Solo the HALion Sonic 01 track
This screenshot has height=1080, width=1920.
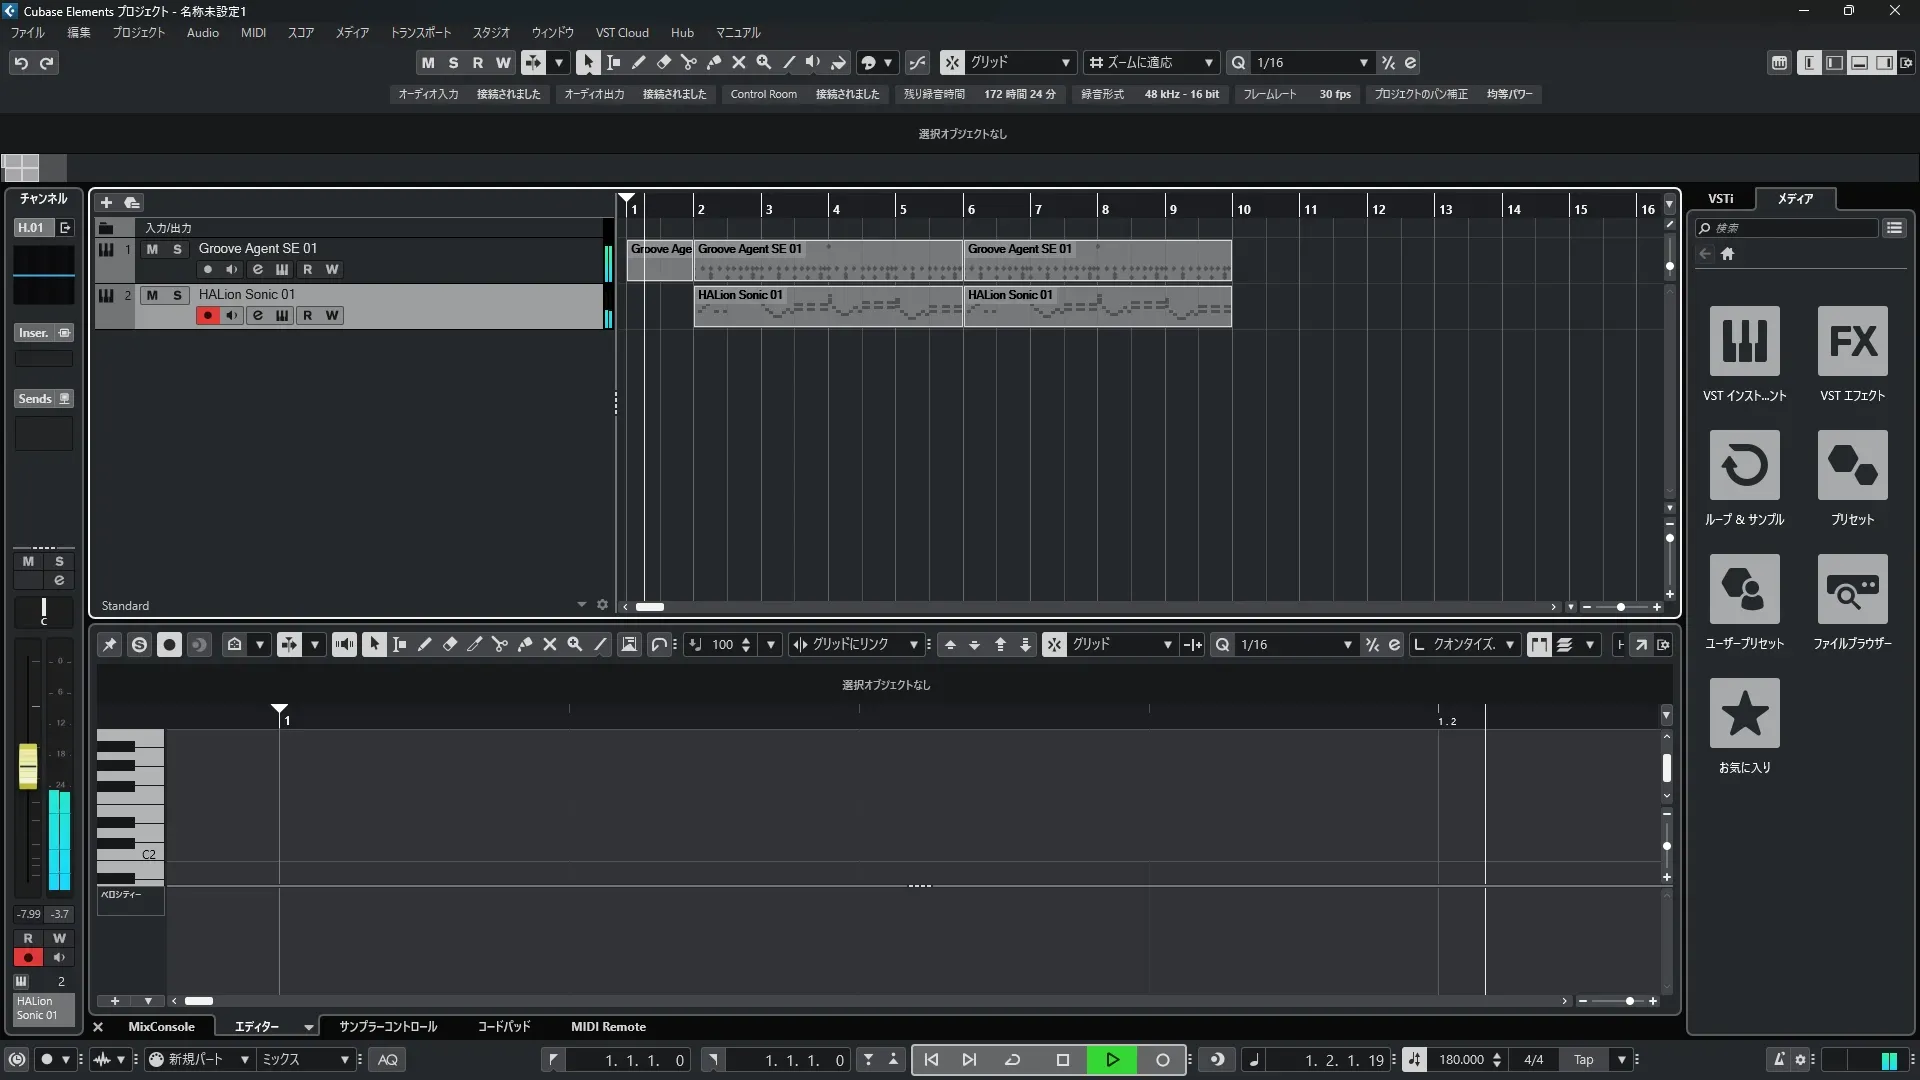[177, 295]
